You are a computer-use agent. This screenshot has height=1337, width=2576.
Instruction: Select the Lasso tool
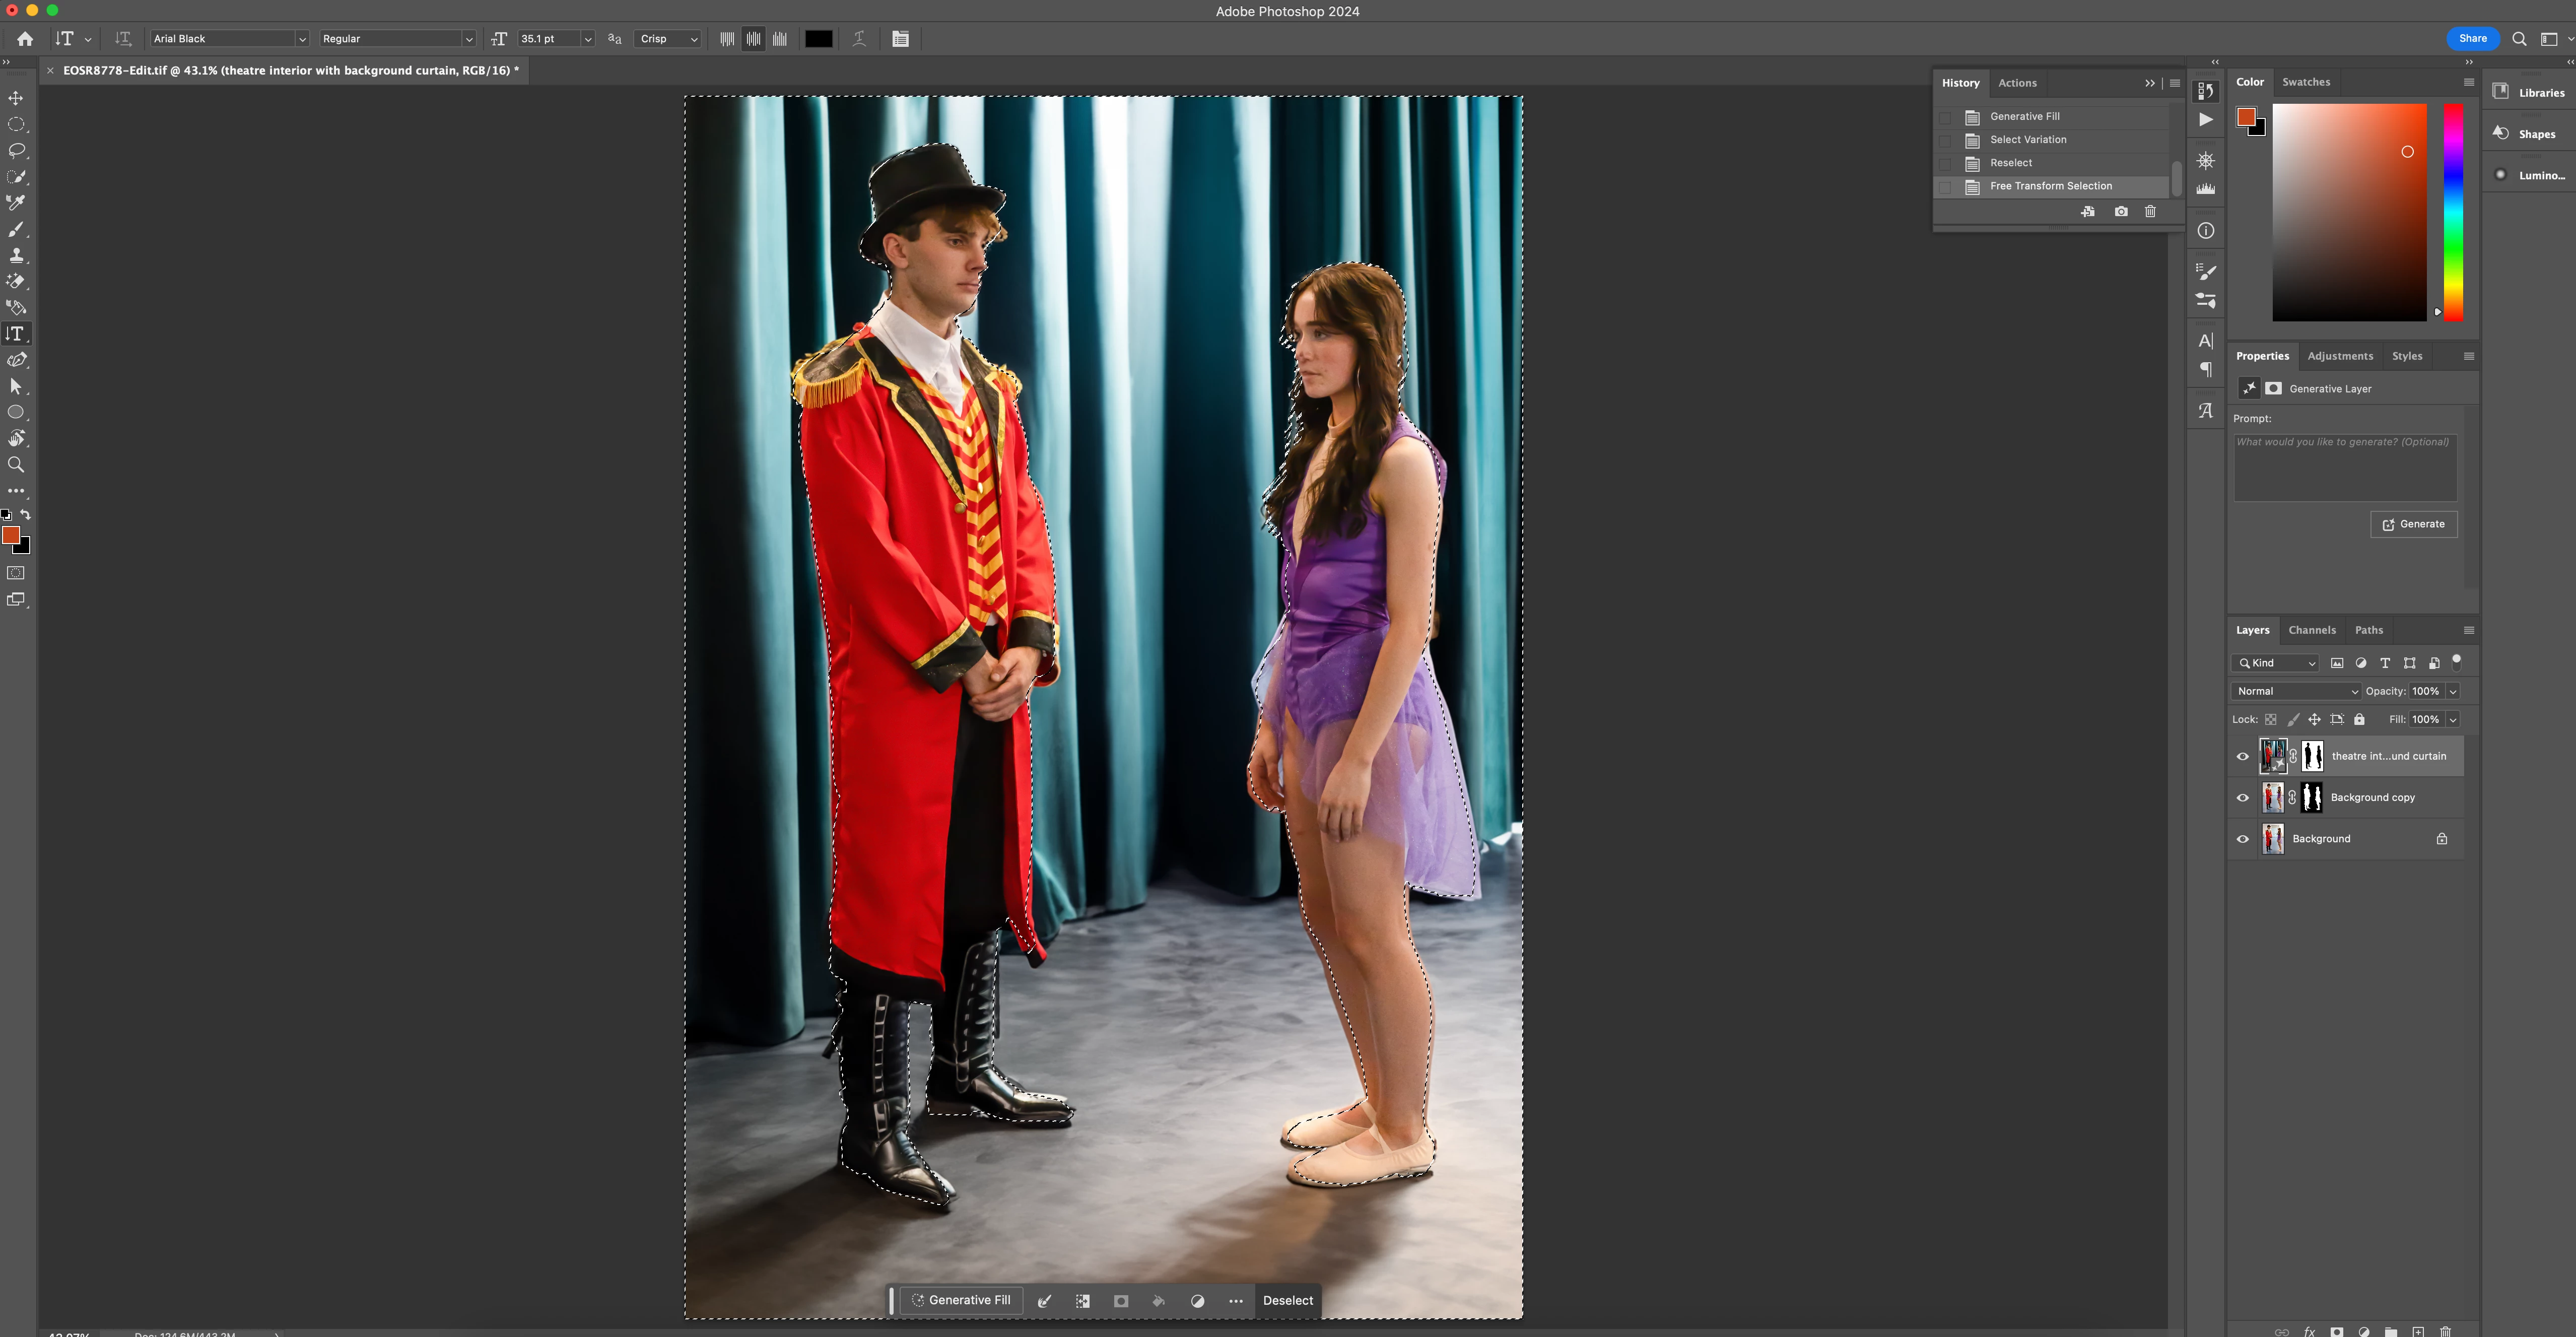[16, 150]
